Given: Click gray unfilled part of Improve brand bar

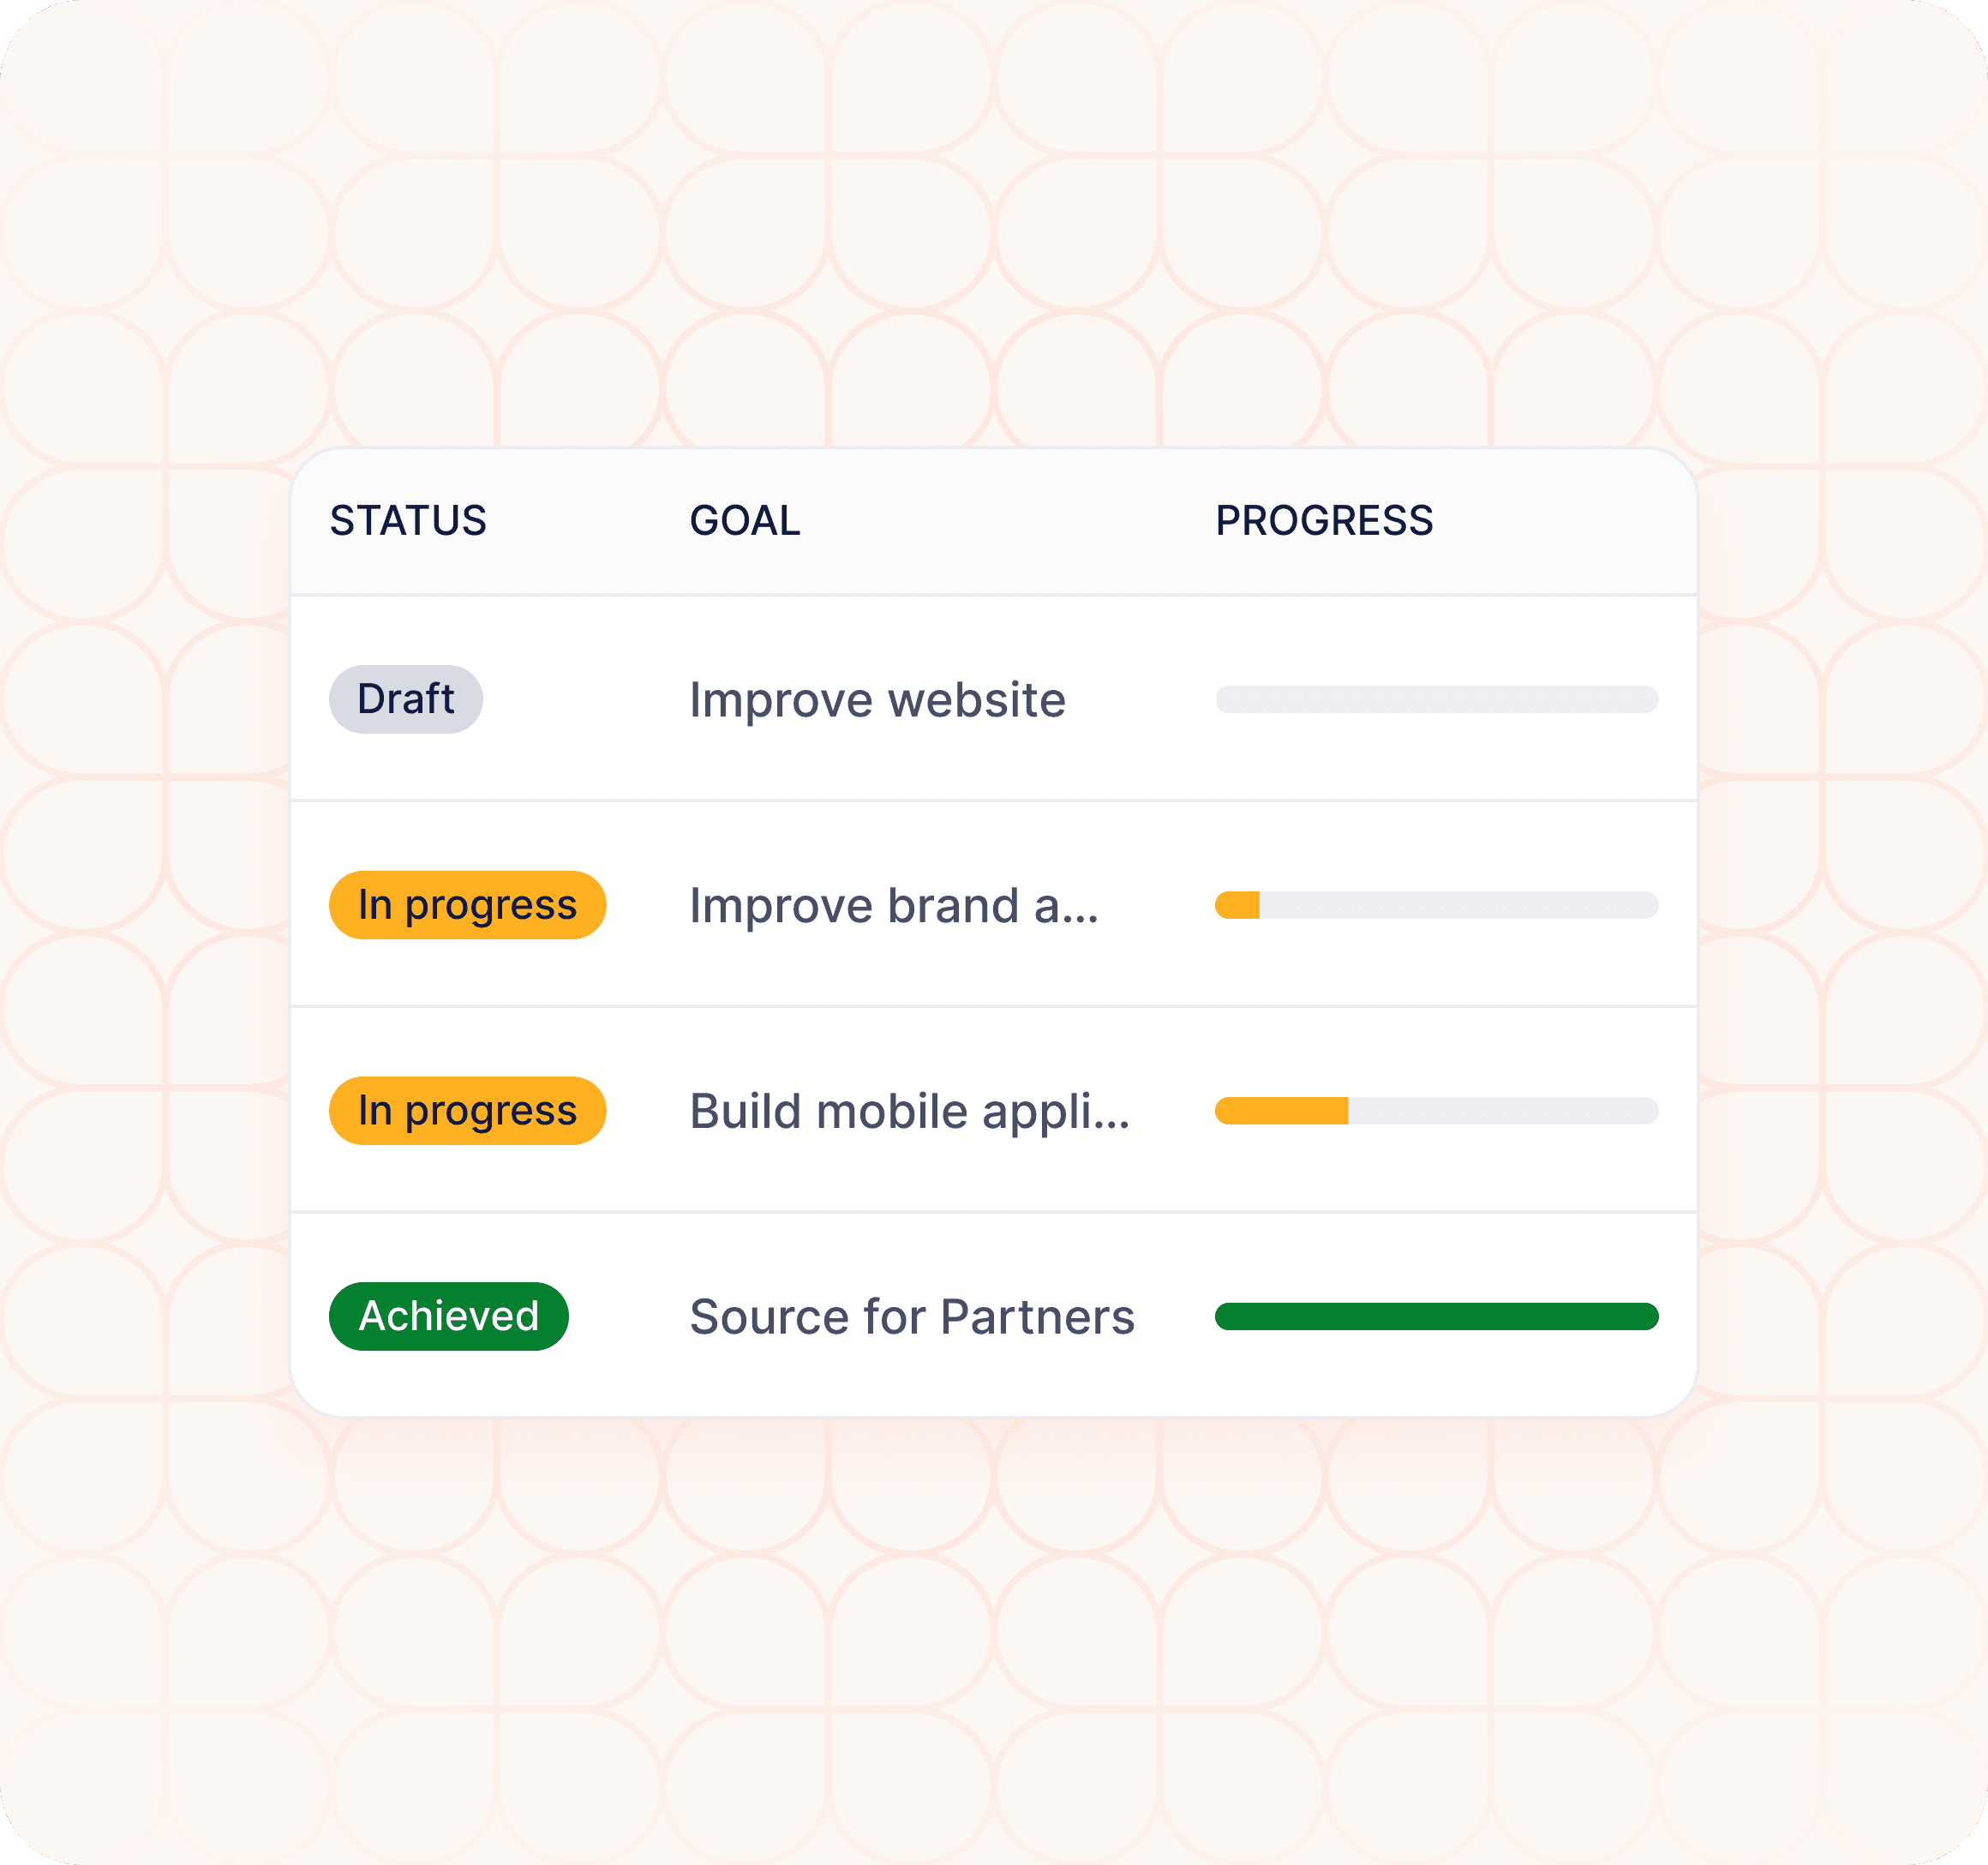Looking at the screenshot, I should pyautogui.click(x=1456, y=905).
